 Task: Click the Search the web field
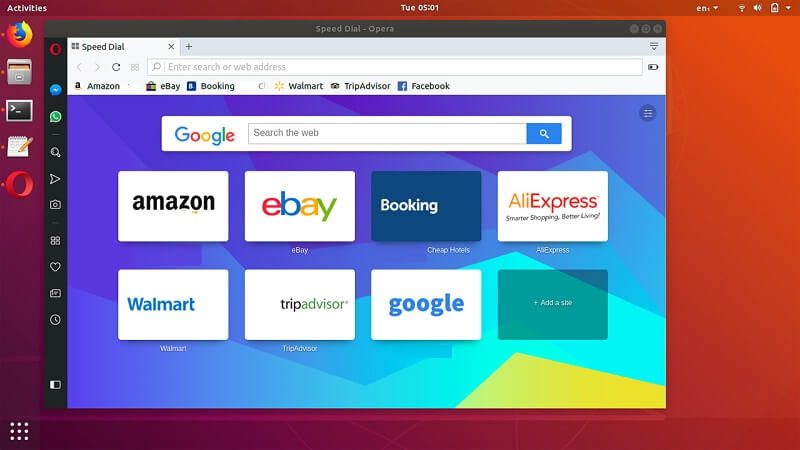click(x=387, y=133)
